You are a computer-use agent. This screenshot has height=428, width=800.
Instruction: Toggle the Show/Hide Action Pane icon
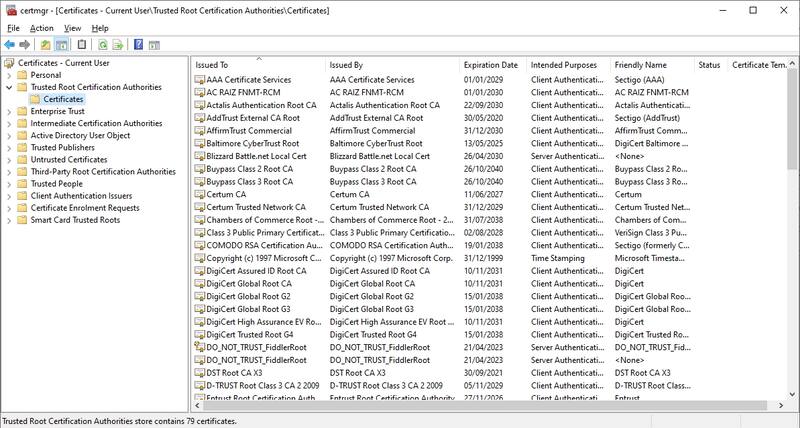coord(153,45)
